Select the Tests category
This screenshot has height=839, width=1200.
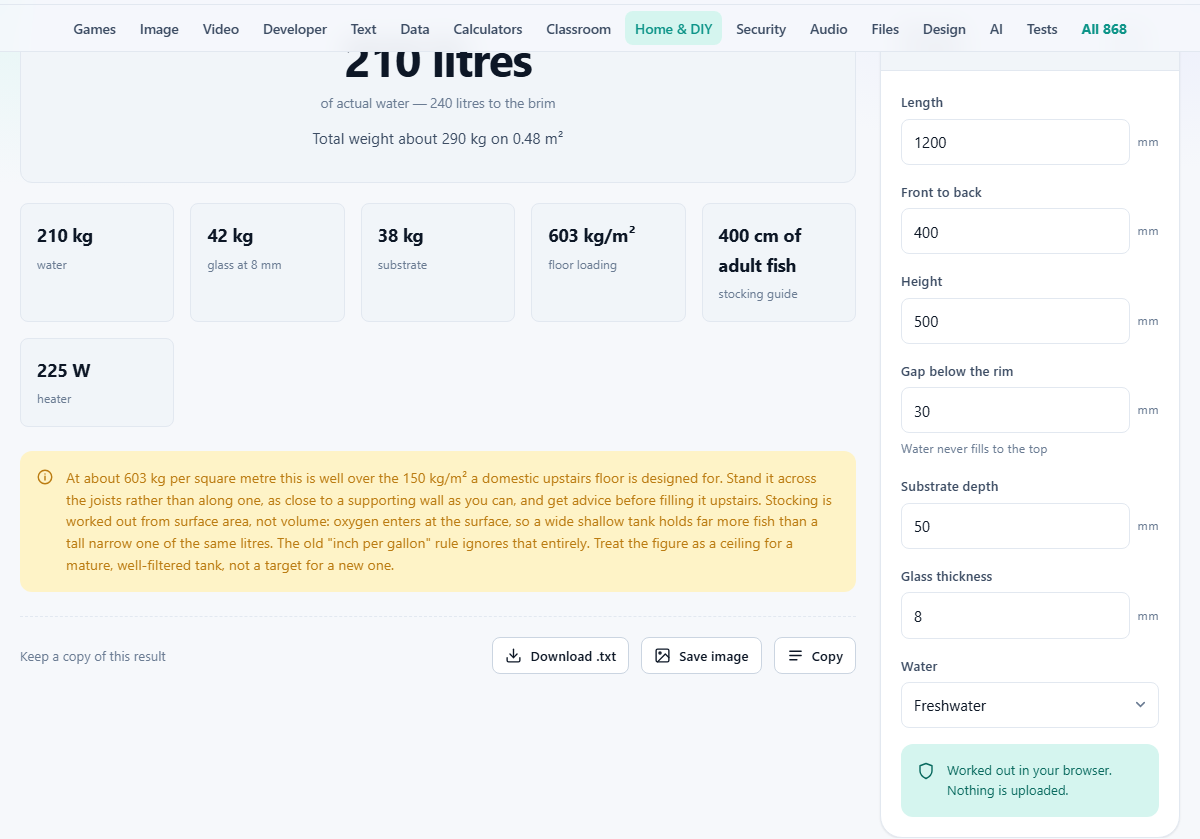click(1042, 29)
